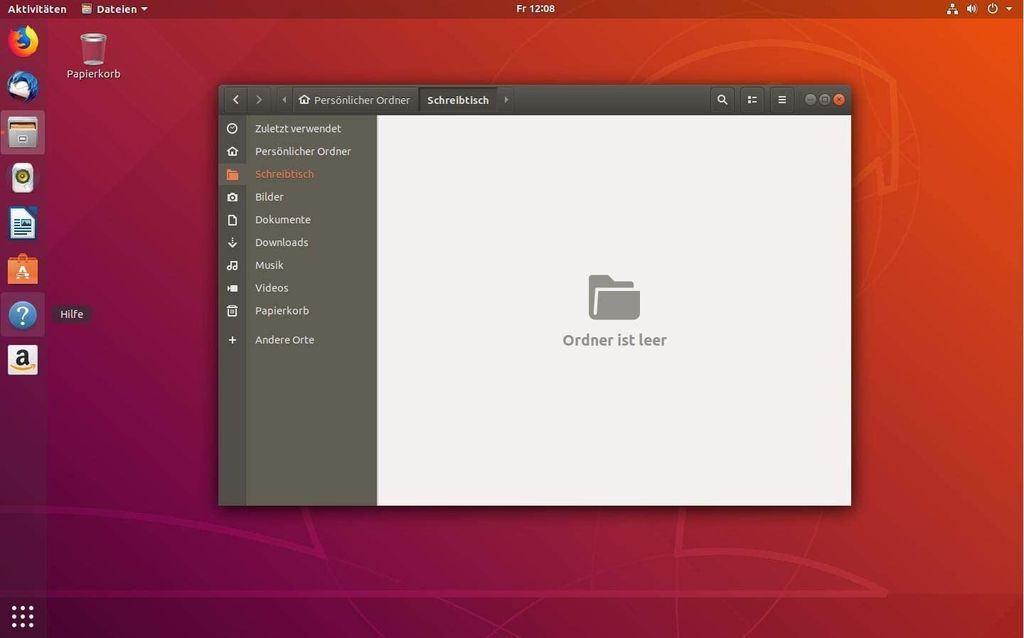Open the Aktivitäten menu
The image size is (1024, 638).
(36, 8)
